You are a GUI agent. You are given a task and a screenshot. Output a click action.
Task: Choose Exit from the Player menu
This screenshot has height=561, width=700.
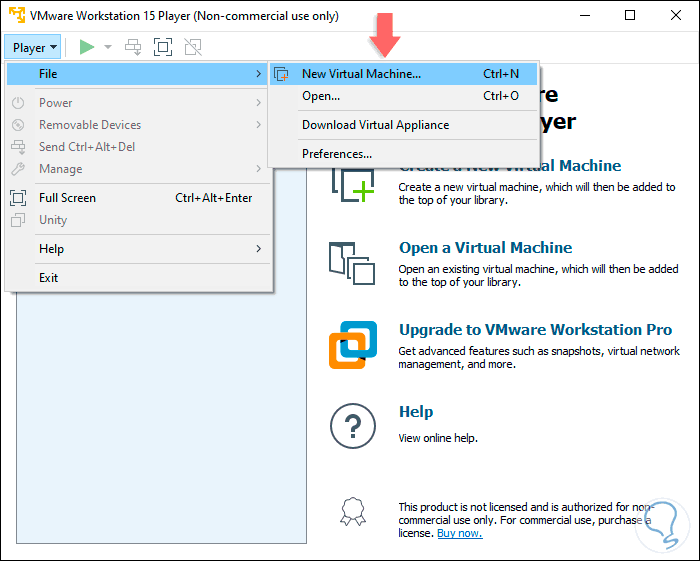[137, 278]
